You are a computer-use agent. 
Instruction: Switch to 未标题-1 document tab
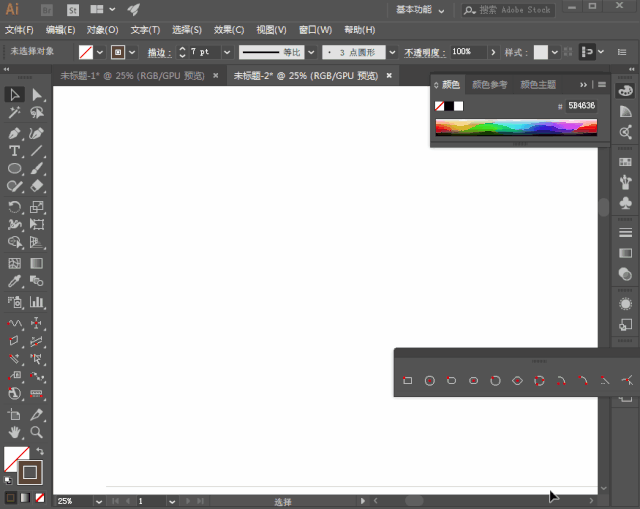(132, 76)
